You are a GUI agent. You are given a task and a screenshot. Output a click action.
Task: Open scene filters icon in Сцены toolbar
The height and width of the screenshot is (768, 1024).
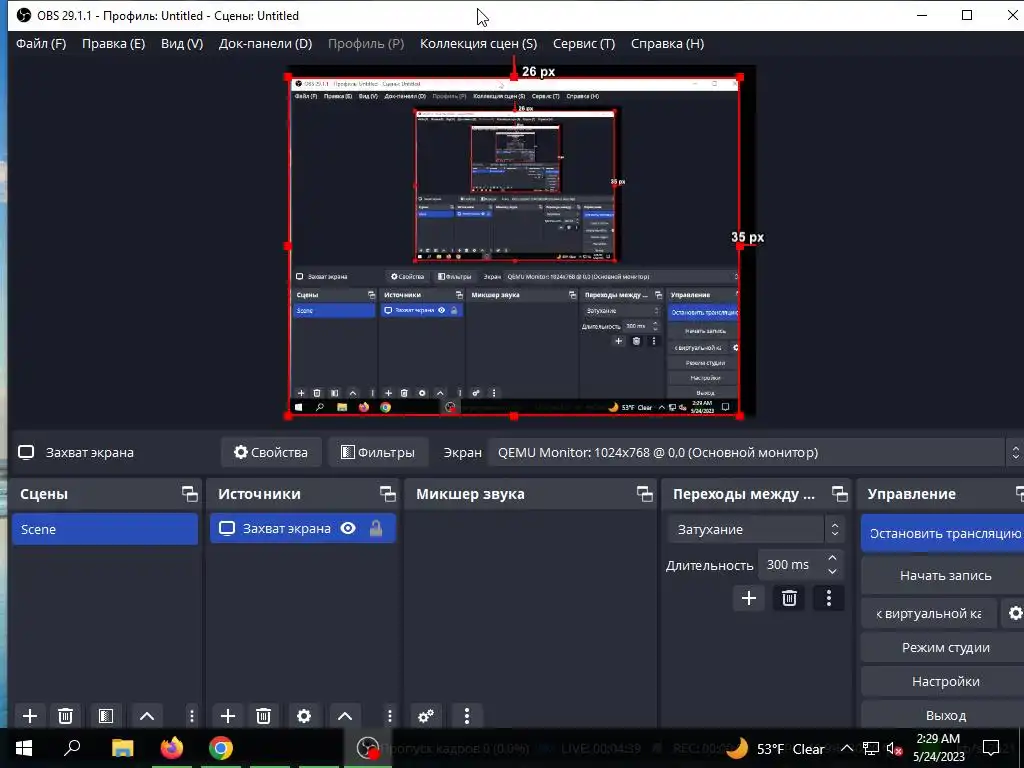coord(106,716)
